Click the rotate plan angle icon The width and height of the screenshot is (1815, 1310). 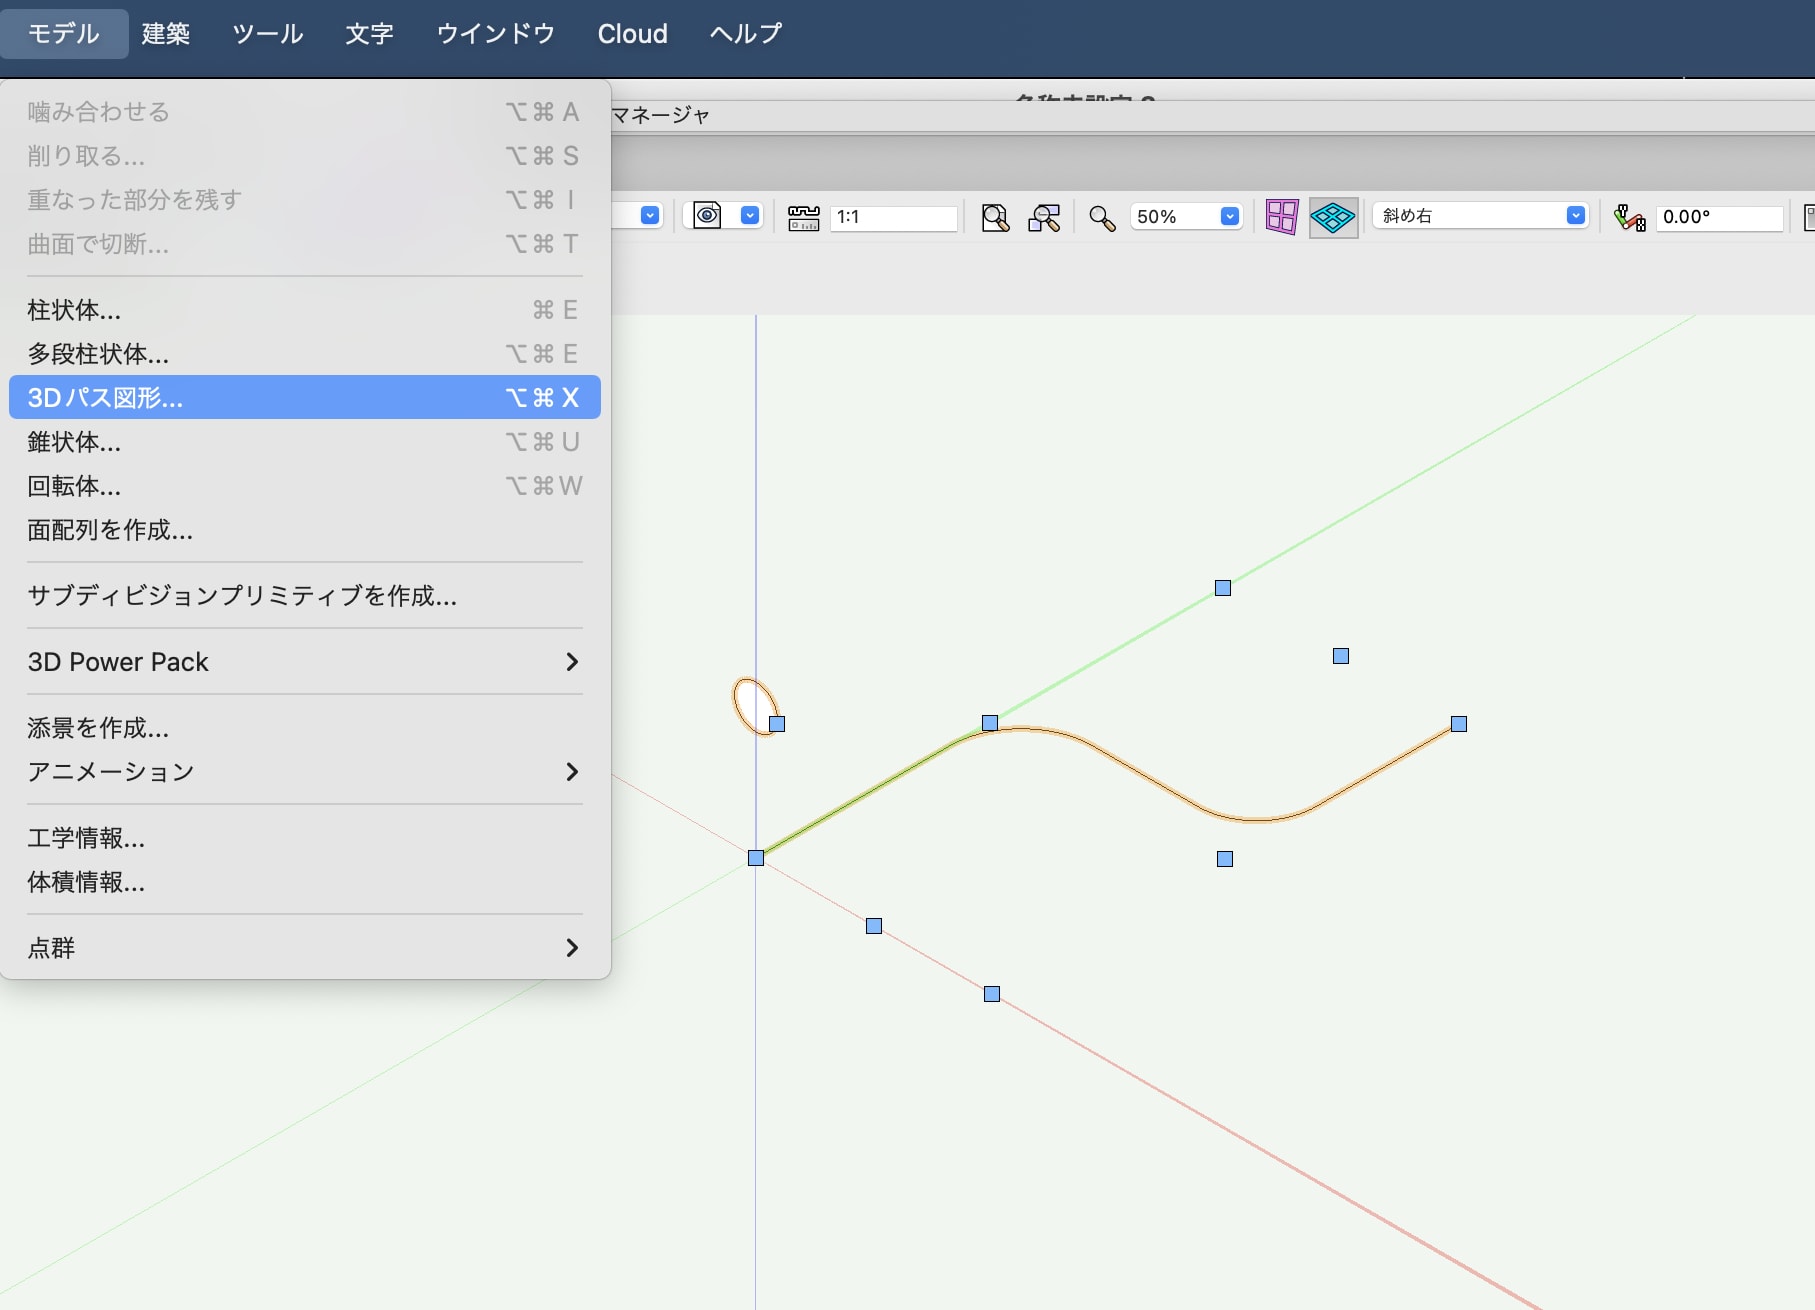pyautogui.click(x=1629, y=217)
